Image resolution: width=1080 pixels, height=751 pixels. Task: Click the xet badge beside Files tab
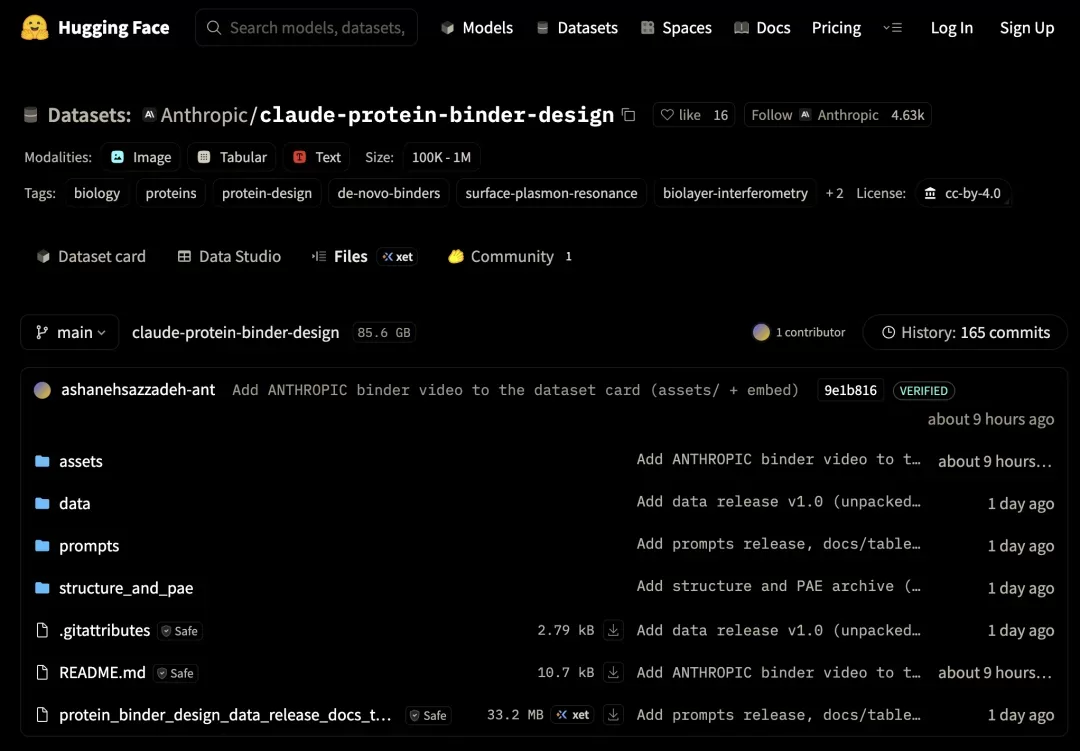click(x=397, y=257)
